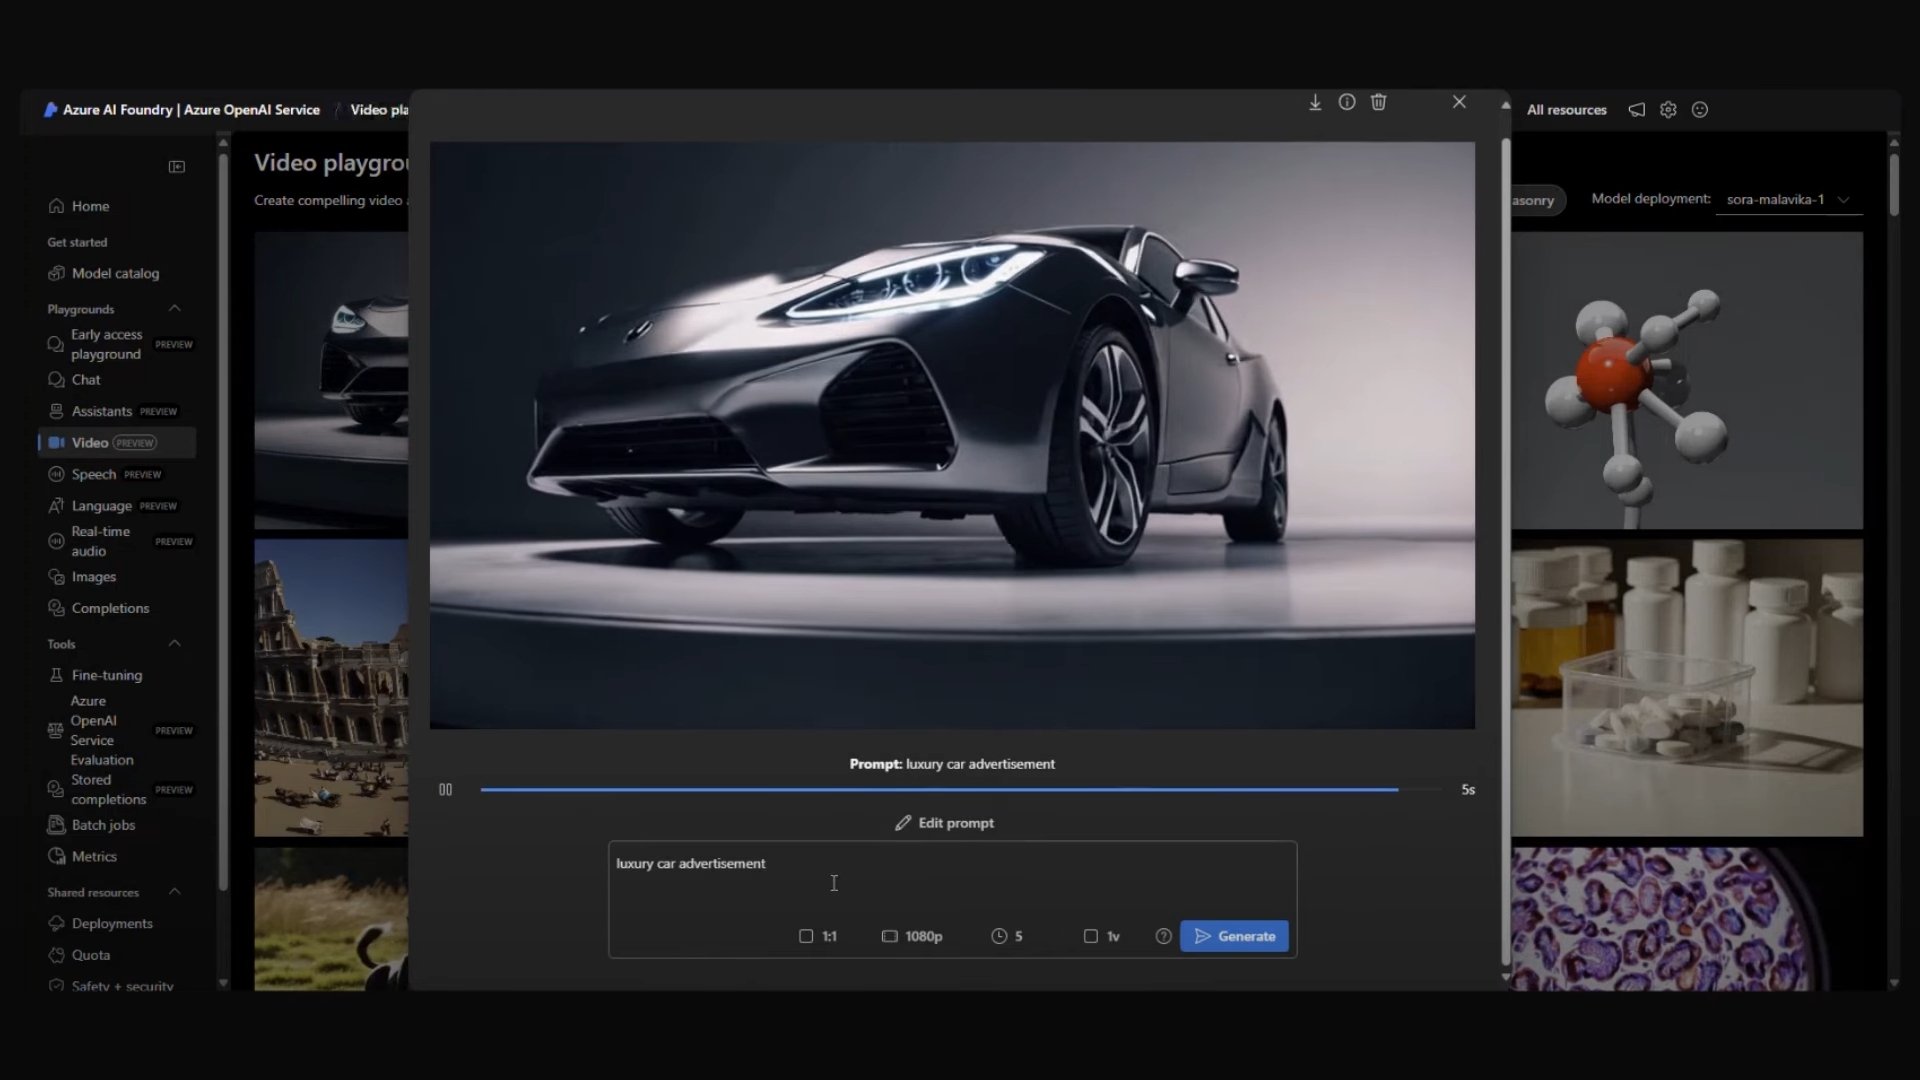Viewport: 1920px width, 1080px height.
Task: Click the All resources link
Action: click(x=1566, y=110)
